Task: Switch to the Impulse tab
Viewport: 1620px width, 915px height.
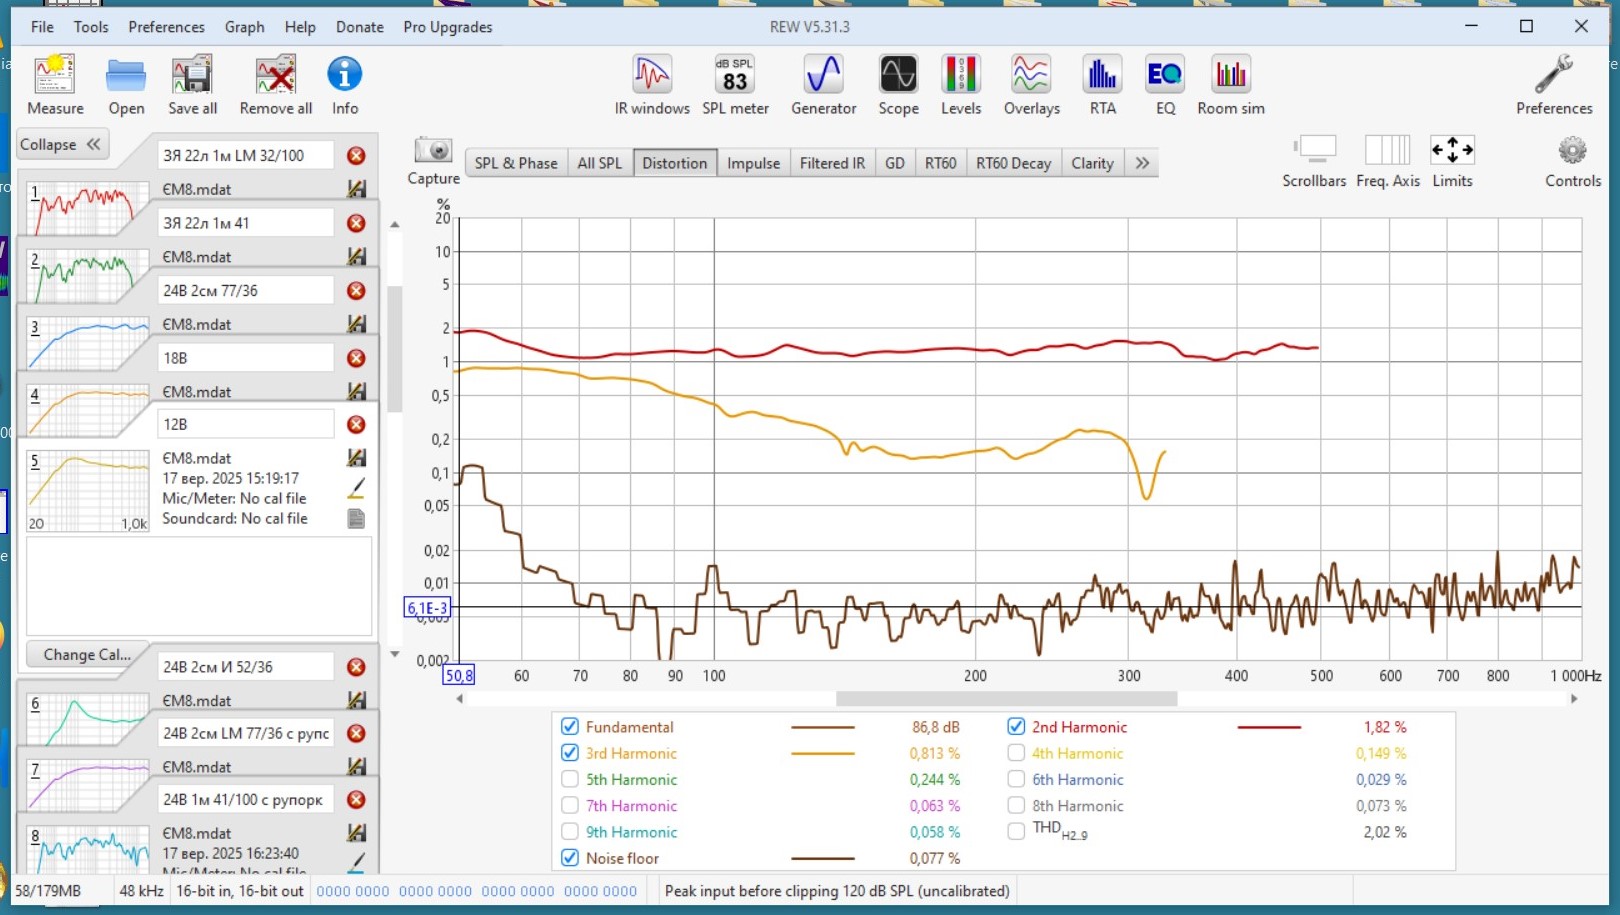Action: pyautogui.click(x=753, y=163)
